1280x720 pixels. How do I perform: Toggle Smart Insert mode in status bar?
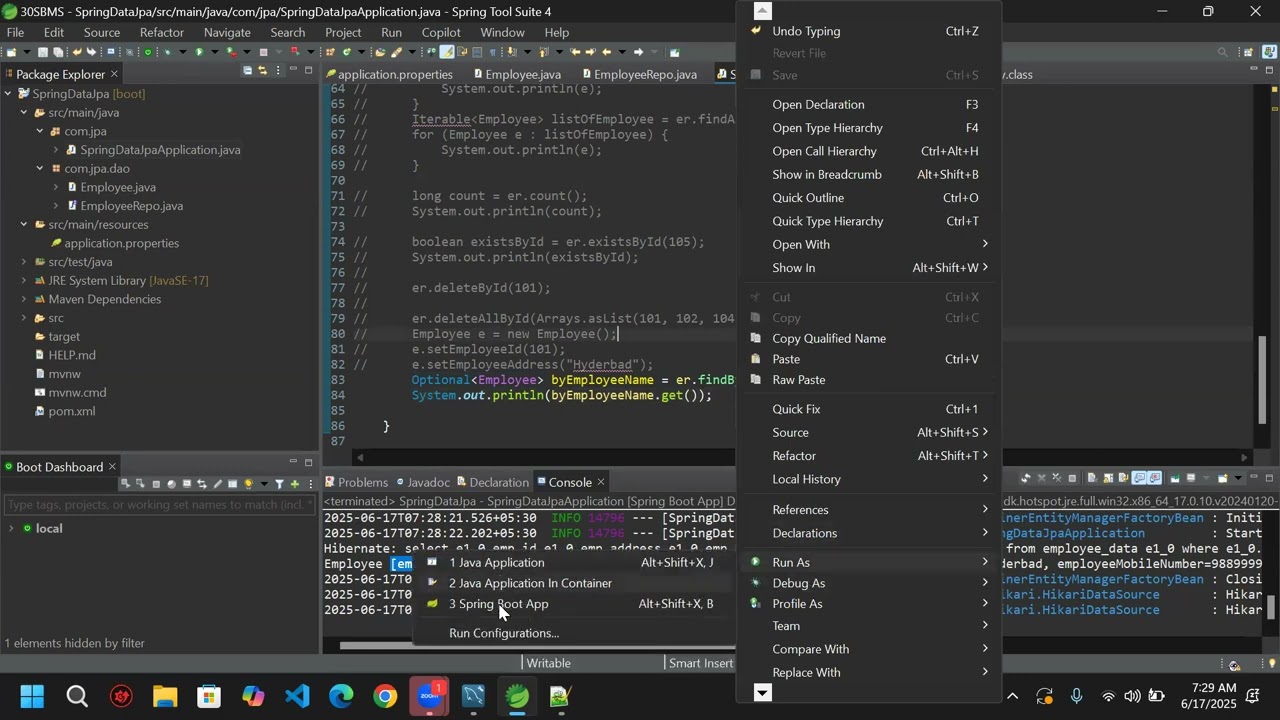[701, 663]
